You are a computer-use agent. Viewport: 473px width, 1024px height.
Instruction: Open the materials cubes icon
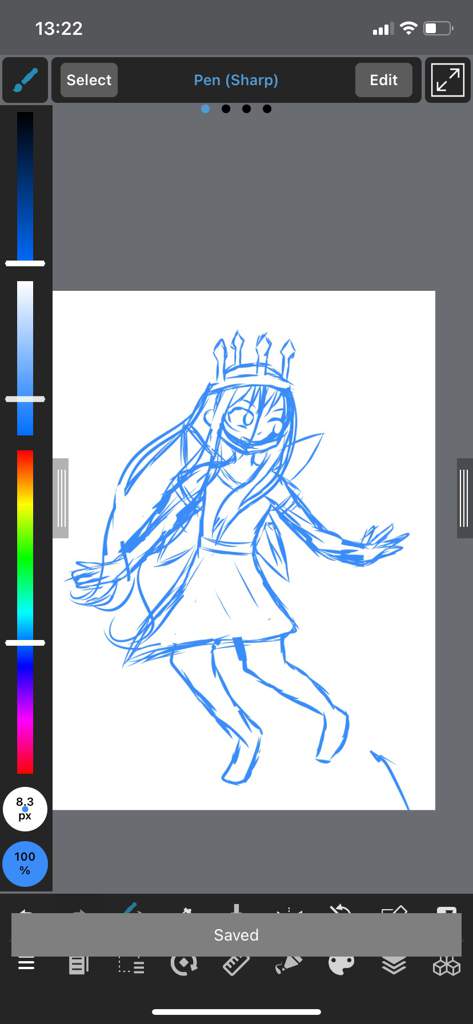click(447, 965)
